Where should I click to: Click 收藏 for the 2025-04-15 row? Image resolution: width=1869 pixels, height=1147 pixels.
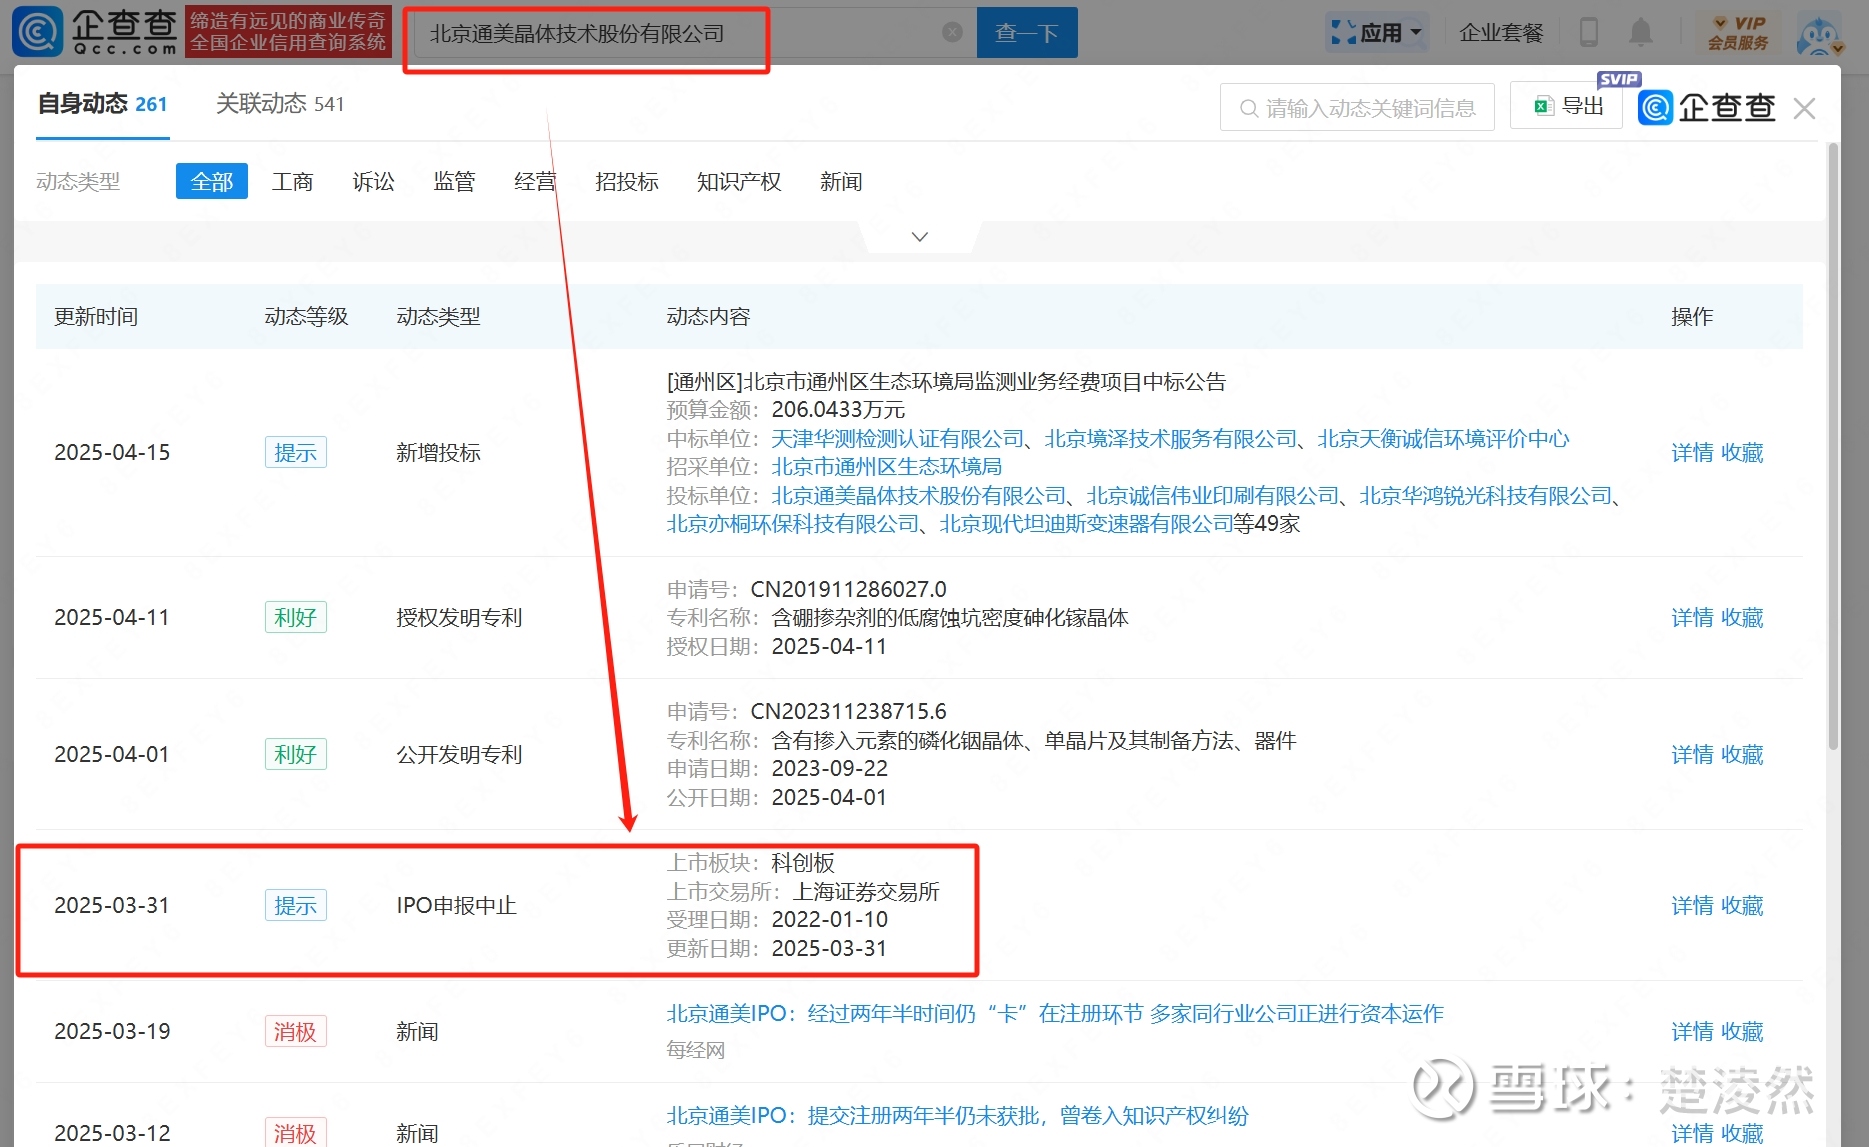1742,453
